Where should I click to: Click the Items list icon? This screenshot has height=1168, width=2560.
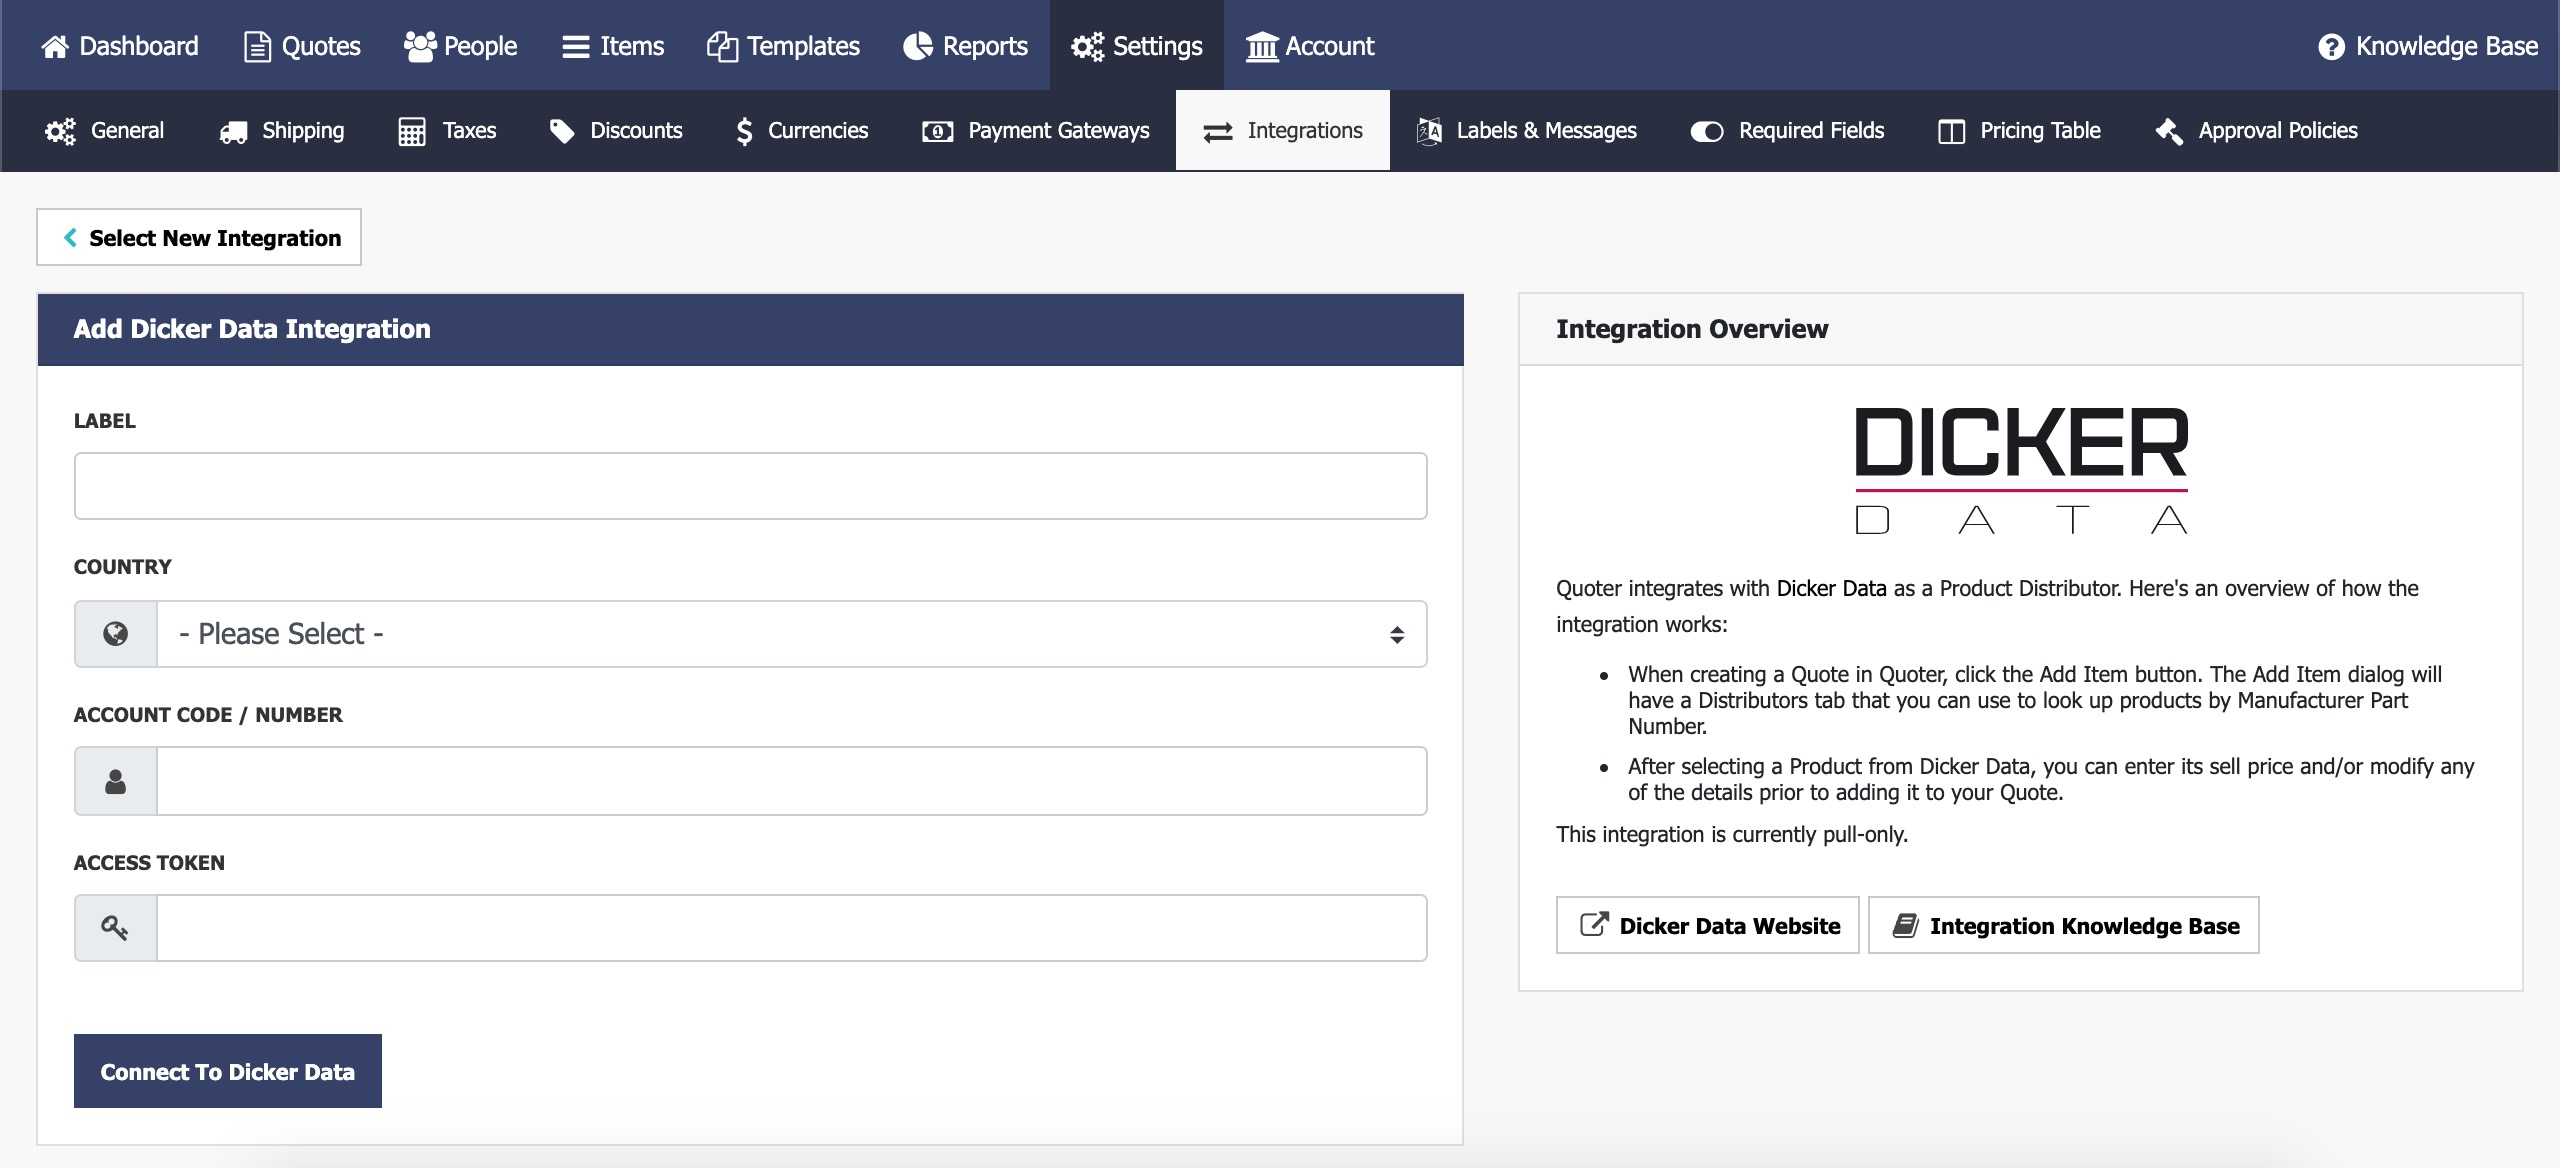pos(576,47)
